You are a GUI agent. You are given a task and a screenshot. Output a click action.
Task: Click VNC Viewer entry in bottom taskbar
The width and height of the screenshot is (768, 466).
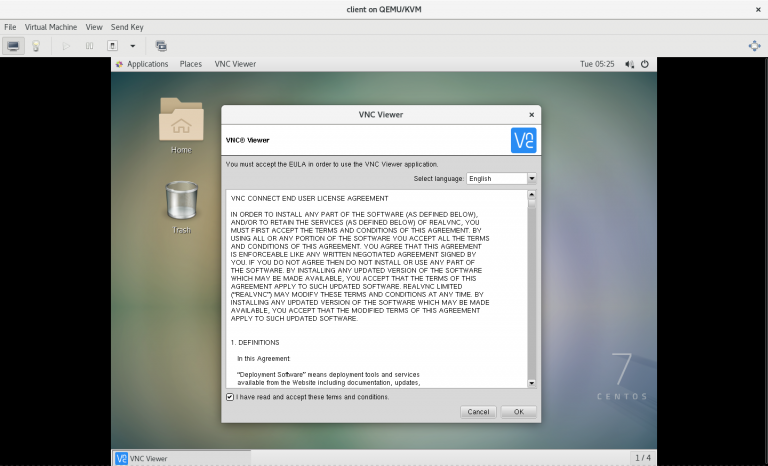click(182, 459)
